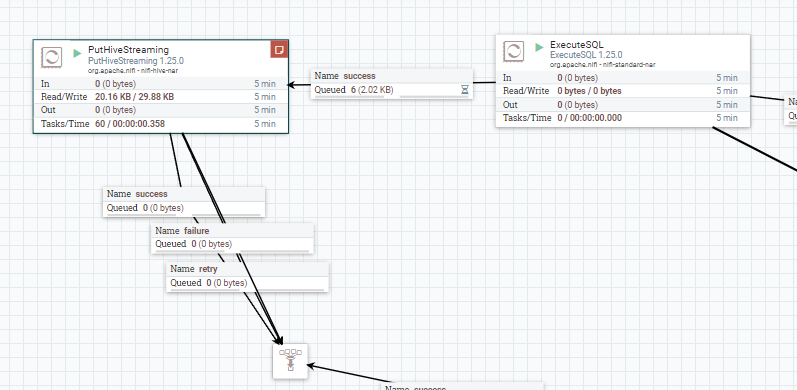Viewport: 797px width, 390px height.
Task: Select the funnel component on canvas
Action: [x=290, y=361]
